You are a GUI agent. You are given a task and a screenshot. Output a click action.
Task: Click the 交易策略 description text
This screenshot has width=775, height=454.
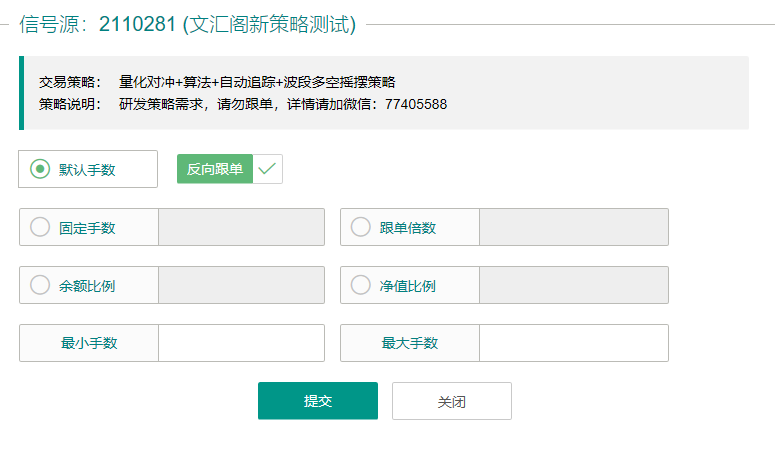pyautogui.click(x=257, y=82)
